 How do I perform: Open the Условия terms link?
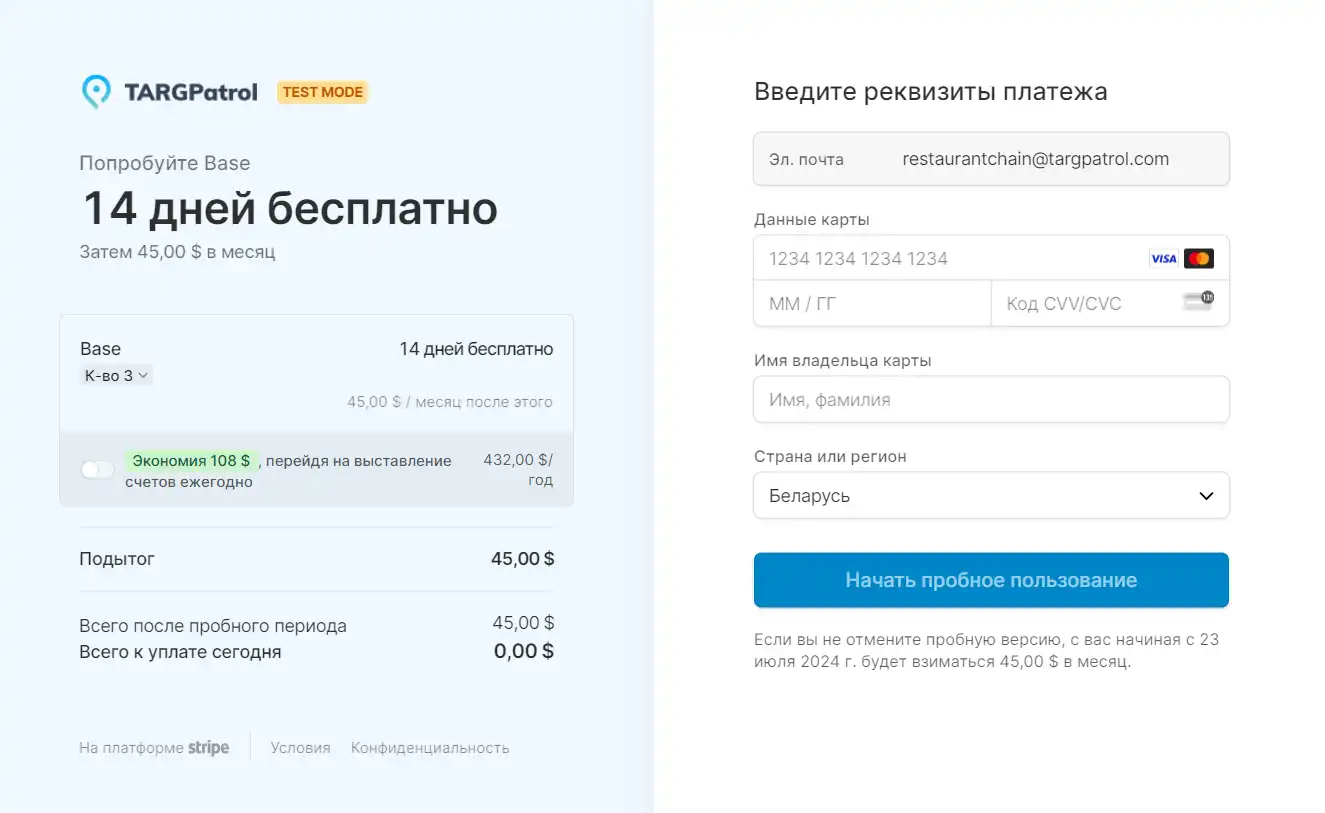[x=300, y=747]
